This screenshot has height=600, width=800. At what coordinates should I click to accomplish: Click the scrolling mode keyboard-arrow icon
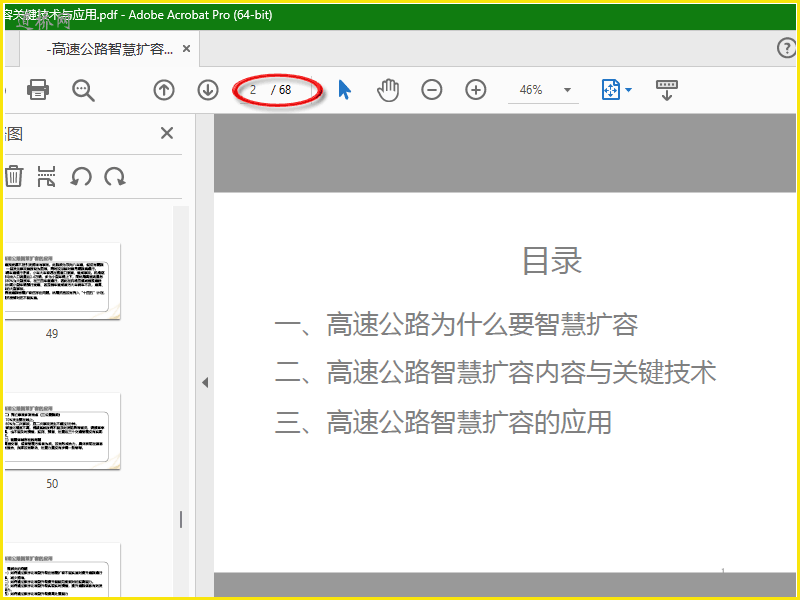coord(666,90)
